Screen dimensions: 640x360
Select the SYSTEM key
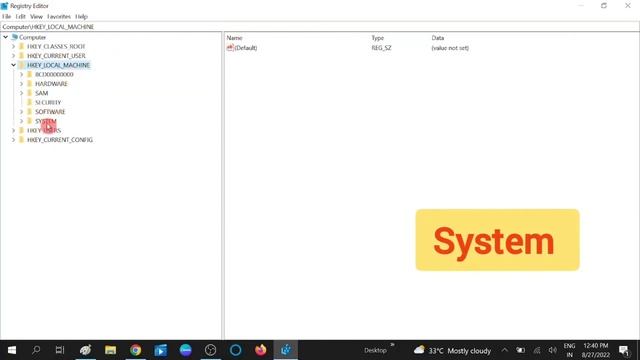[46, 121]
